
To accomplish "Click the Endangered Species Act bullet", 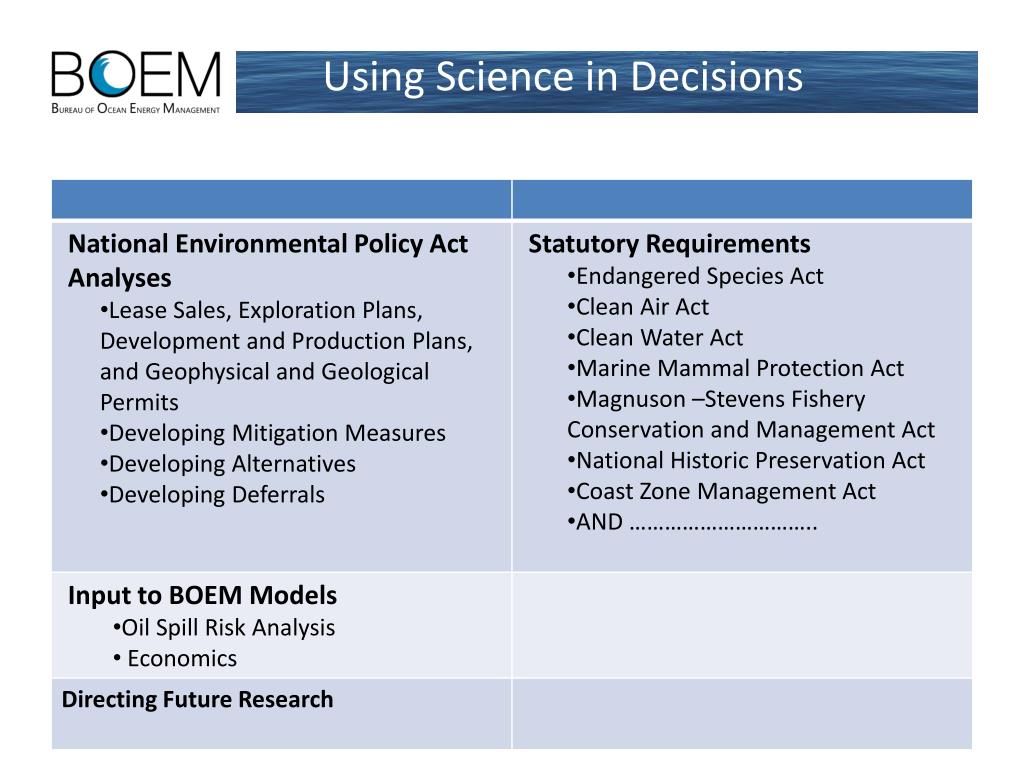I will click(x=695, y=276).
